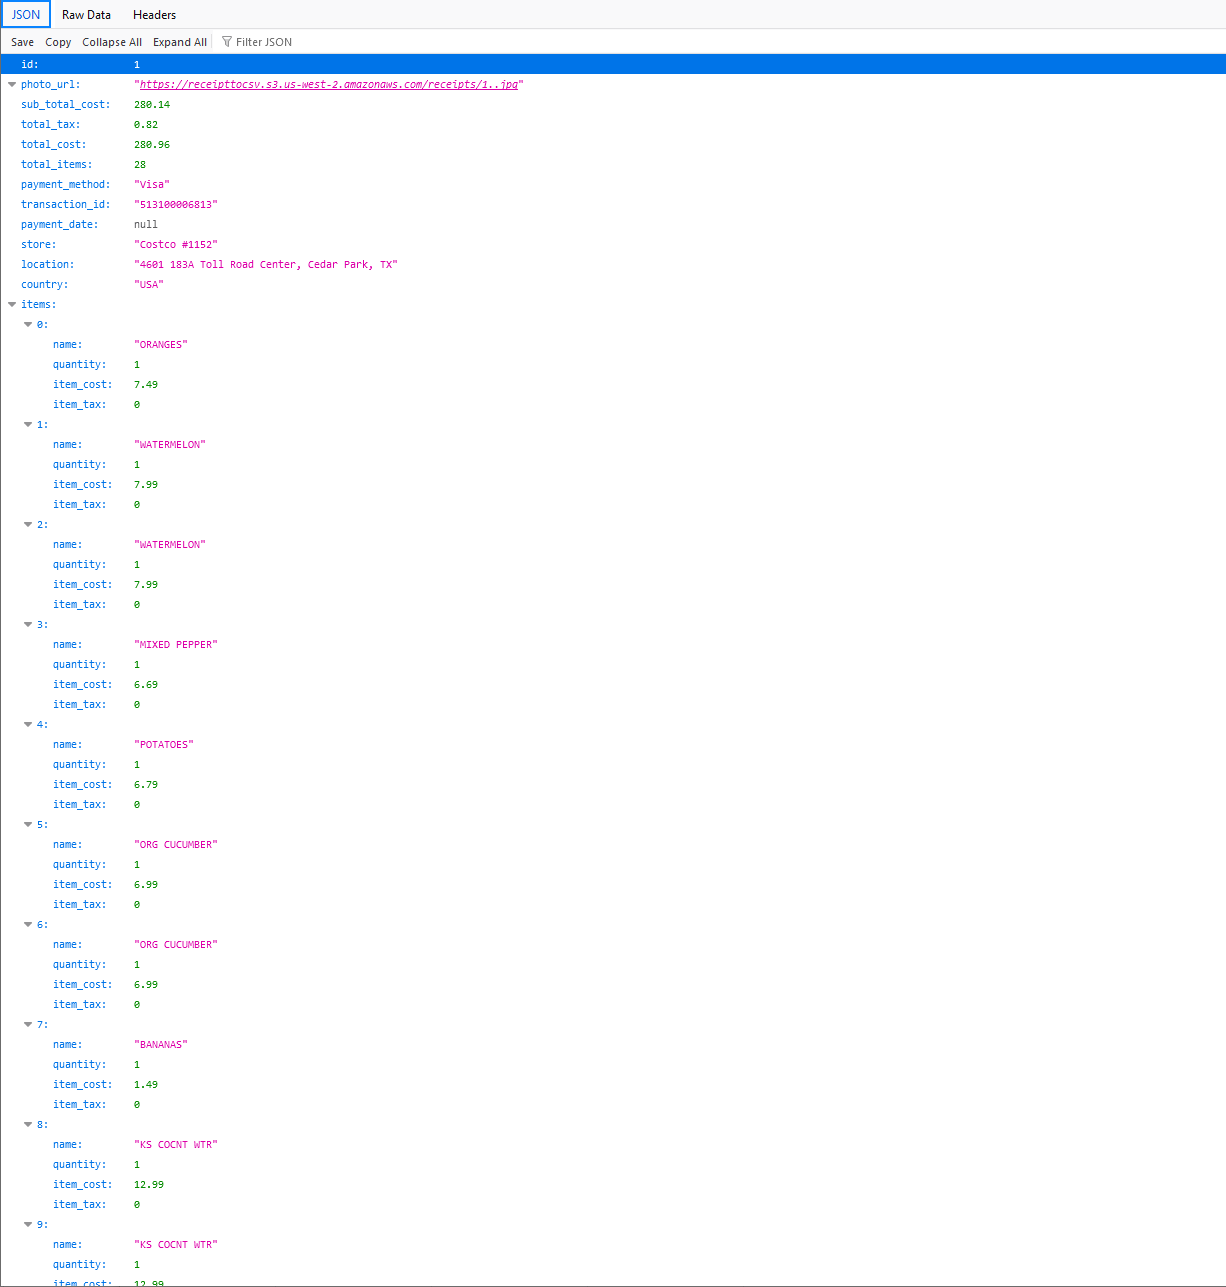Viewport: 1226px width, 1287px height.
Task: Open the receipt photo URL link
Action: pos(329,85)
